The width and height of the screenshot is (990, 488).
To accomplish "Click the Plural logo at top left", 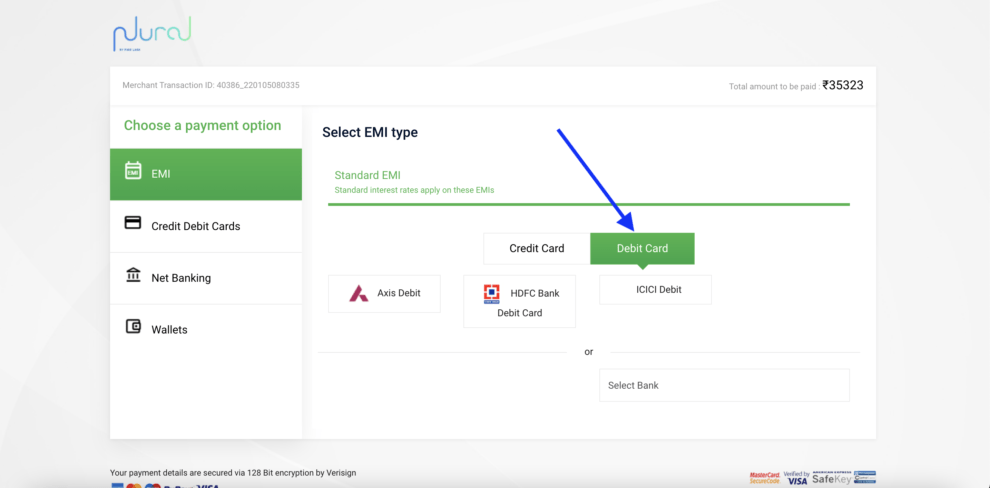I will (x=152, y=33).
